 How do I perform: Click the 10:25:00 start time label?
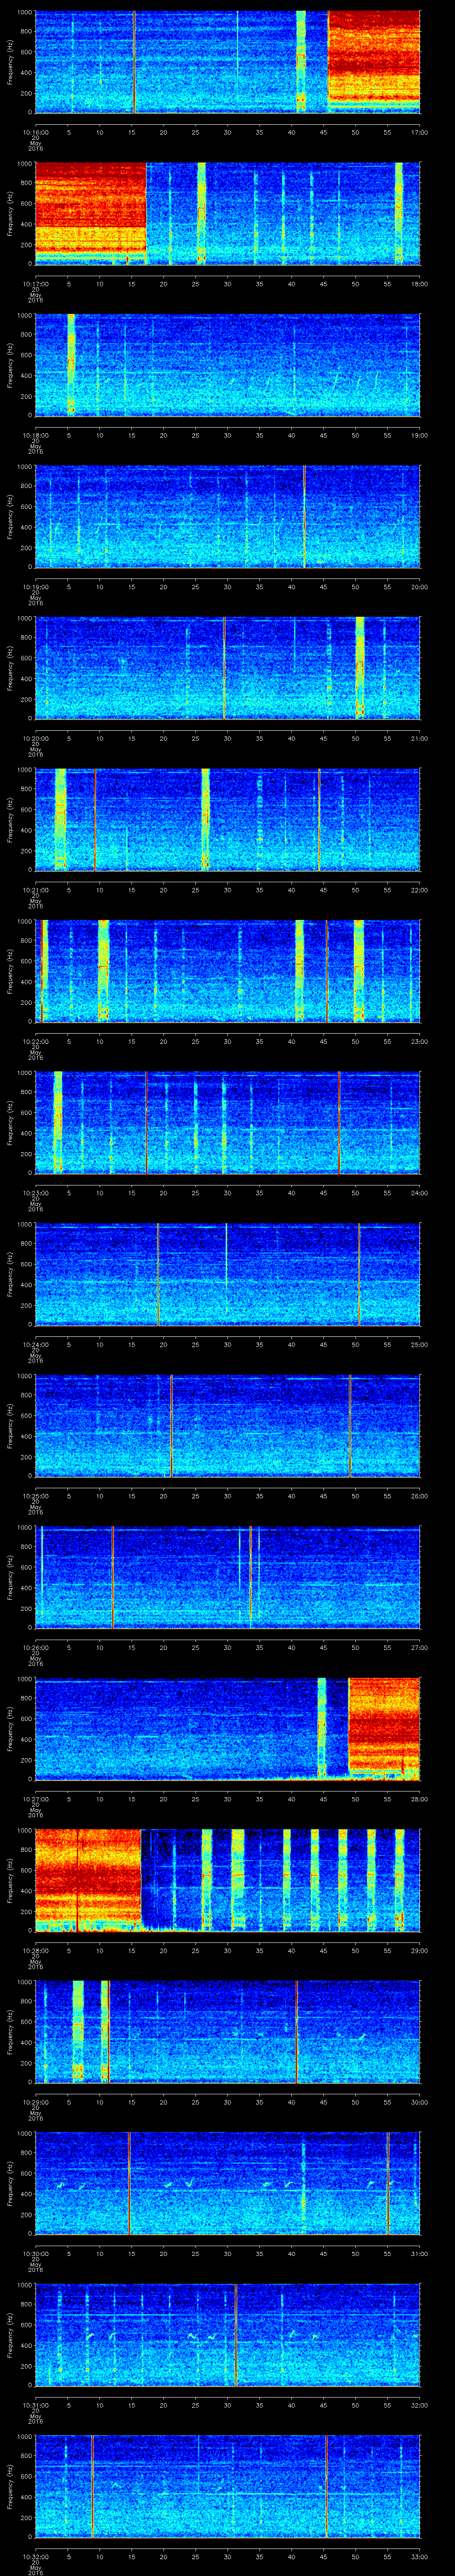[35, 1495]
